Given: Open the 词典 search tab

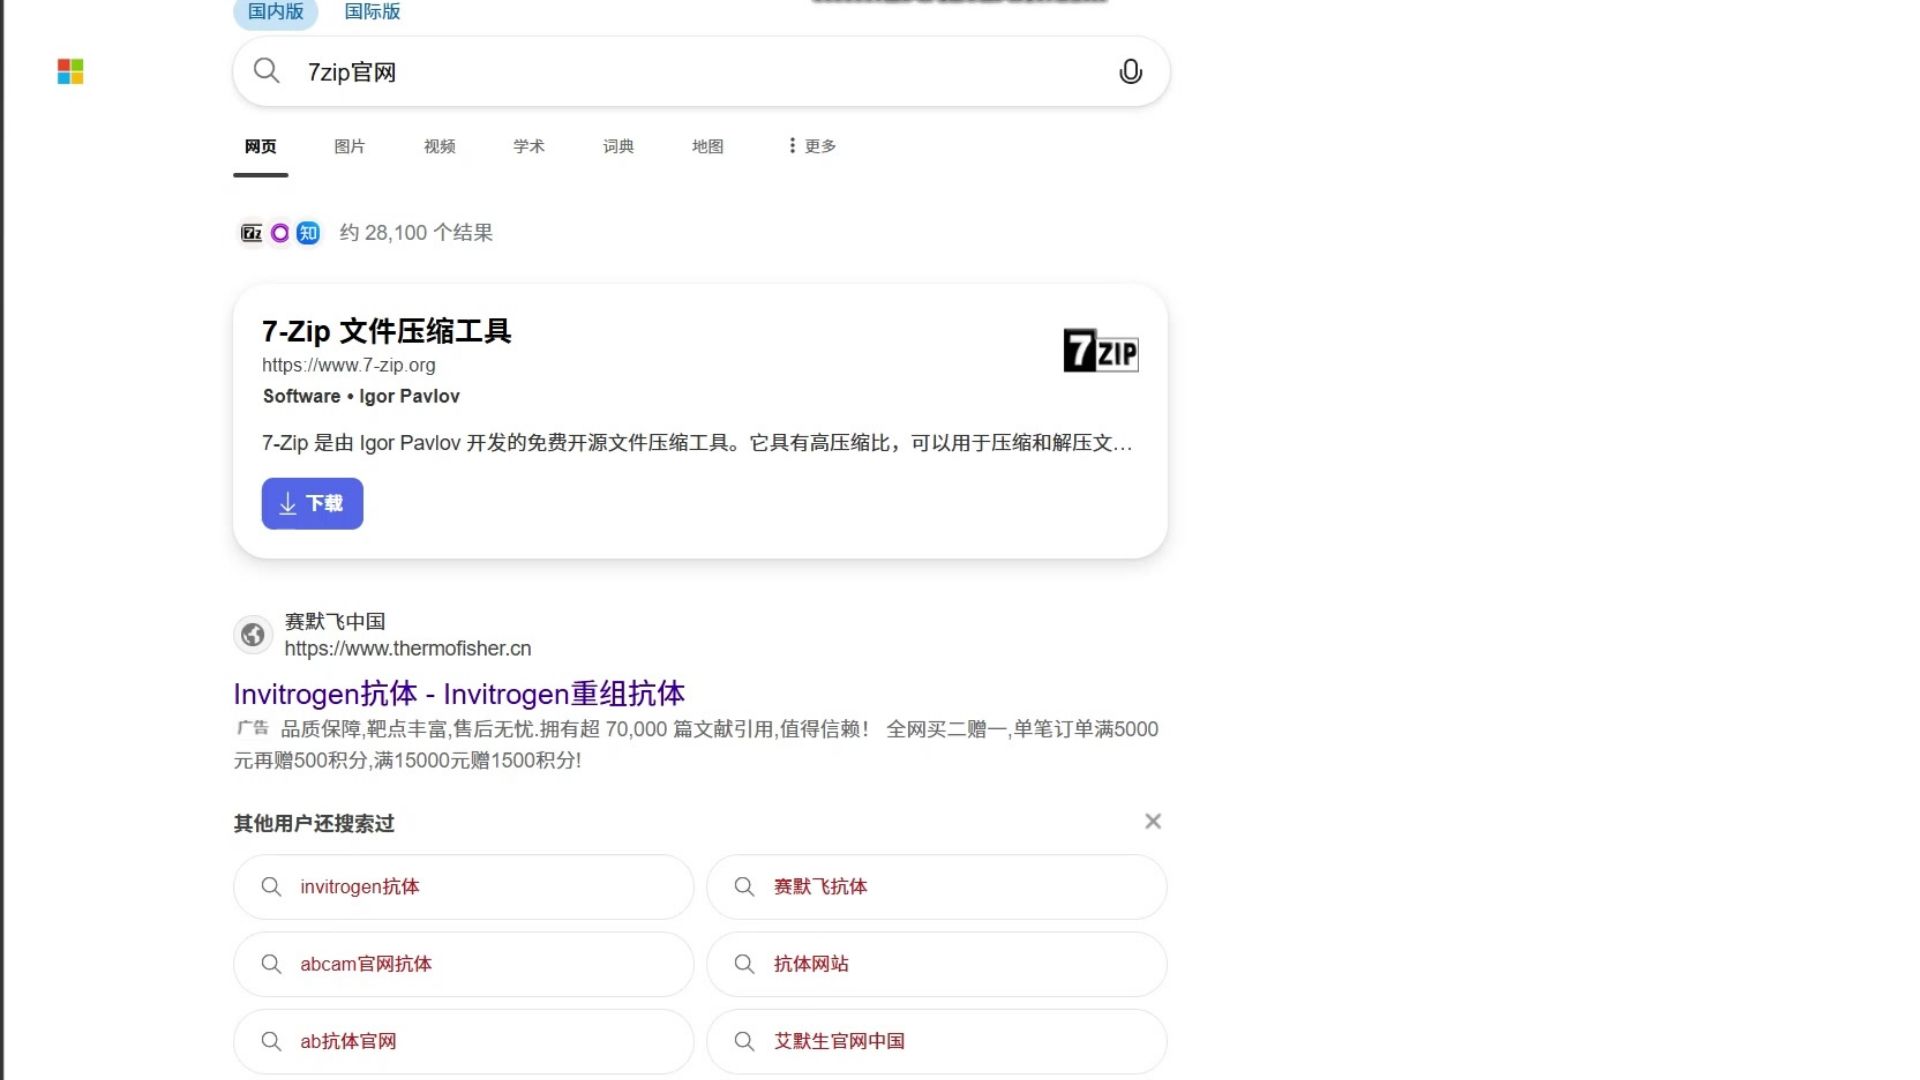Looking at the screenshot, I should pyautogui.click(x=618, y=146).
